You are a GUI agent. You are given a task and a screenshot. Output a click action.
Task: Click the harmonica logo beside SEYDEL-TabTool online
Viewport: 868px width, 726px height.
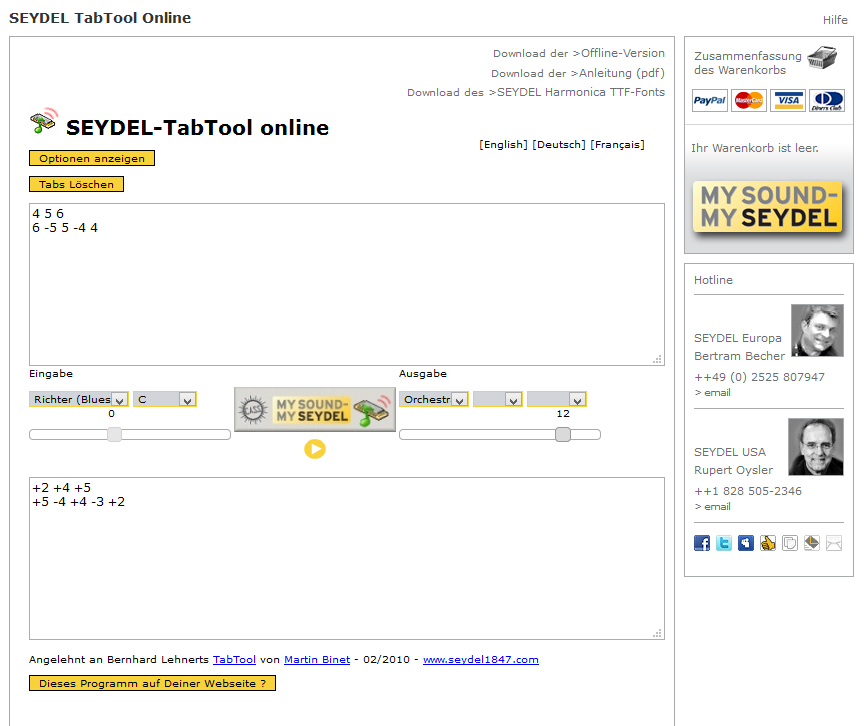point(44,121)
